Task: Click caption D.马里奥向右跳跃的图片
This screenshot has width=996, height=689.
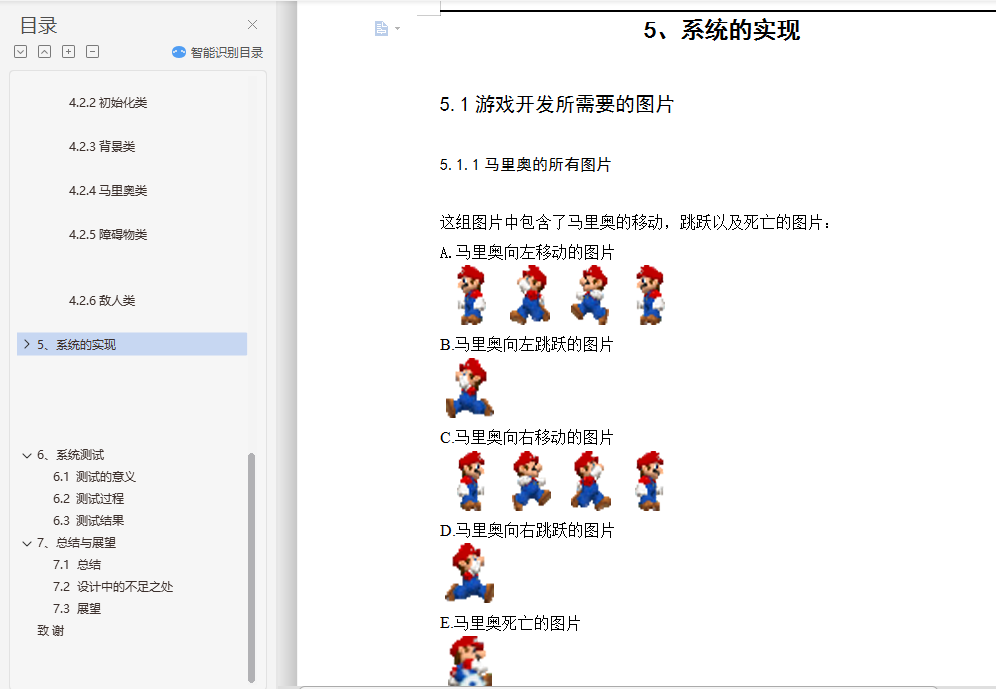Action: click(x=527, y=530)
